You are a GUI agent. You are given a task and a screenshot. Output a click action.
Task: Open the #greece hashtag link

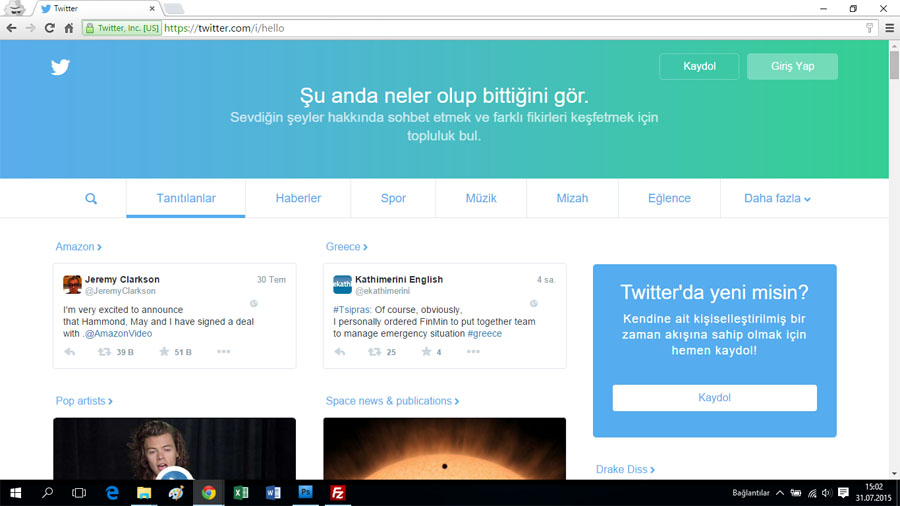[484, 334]
